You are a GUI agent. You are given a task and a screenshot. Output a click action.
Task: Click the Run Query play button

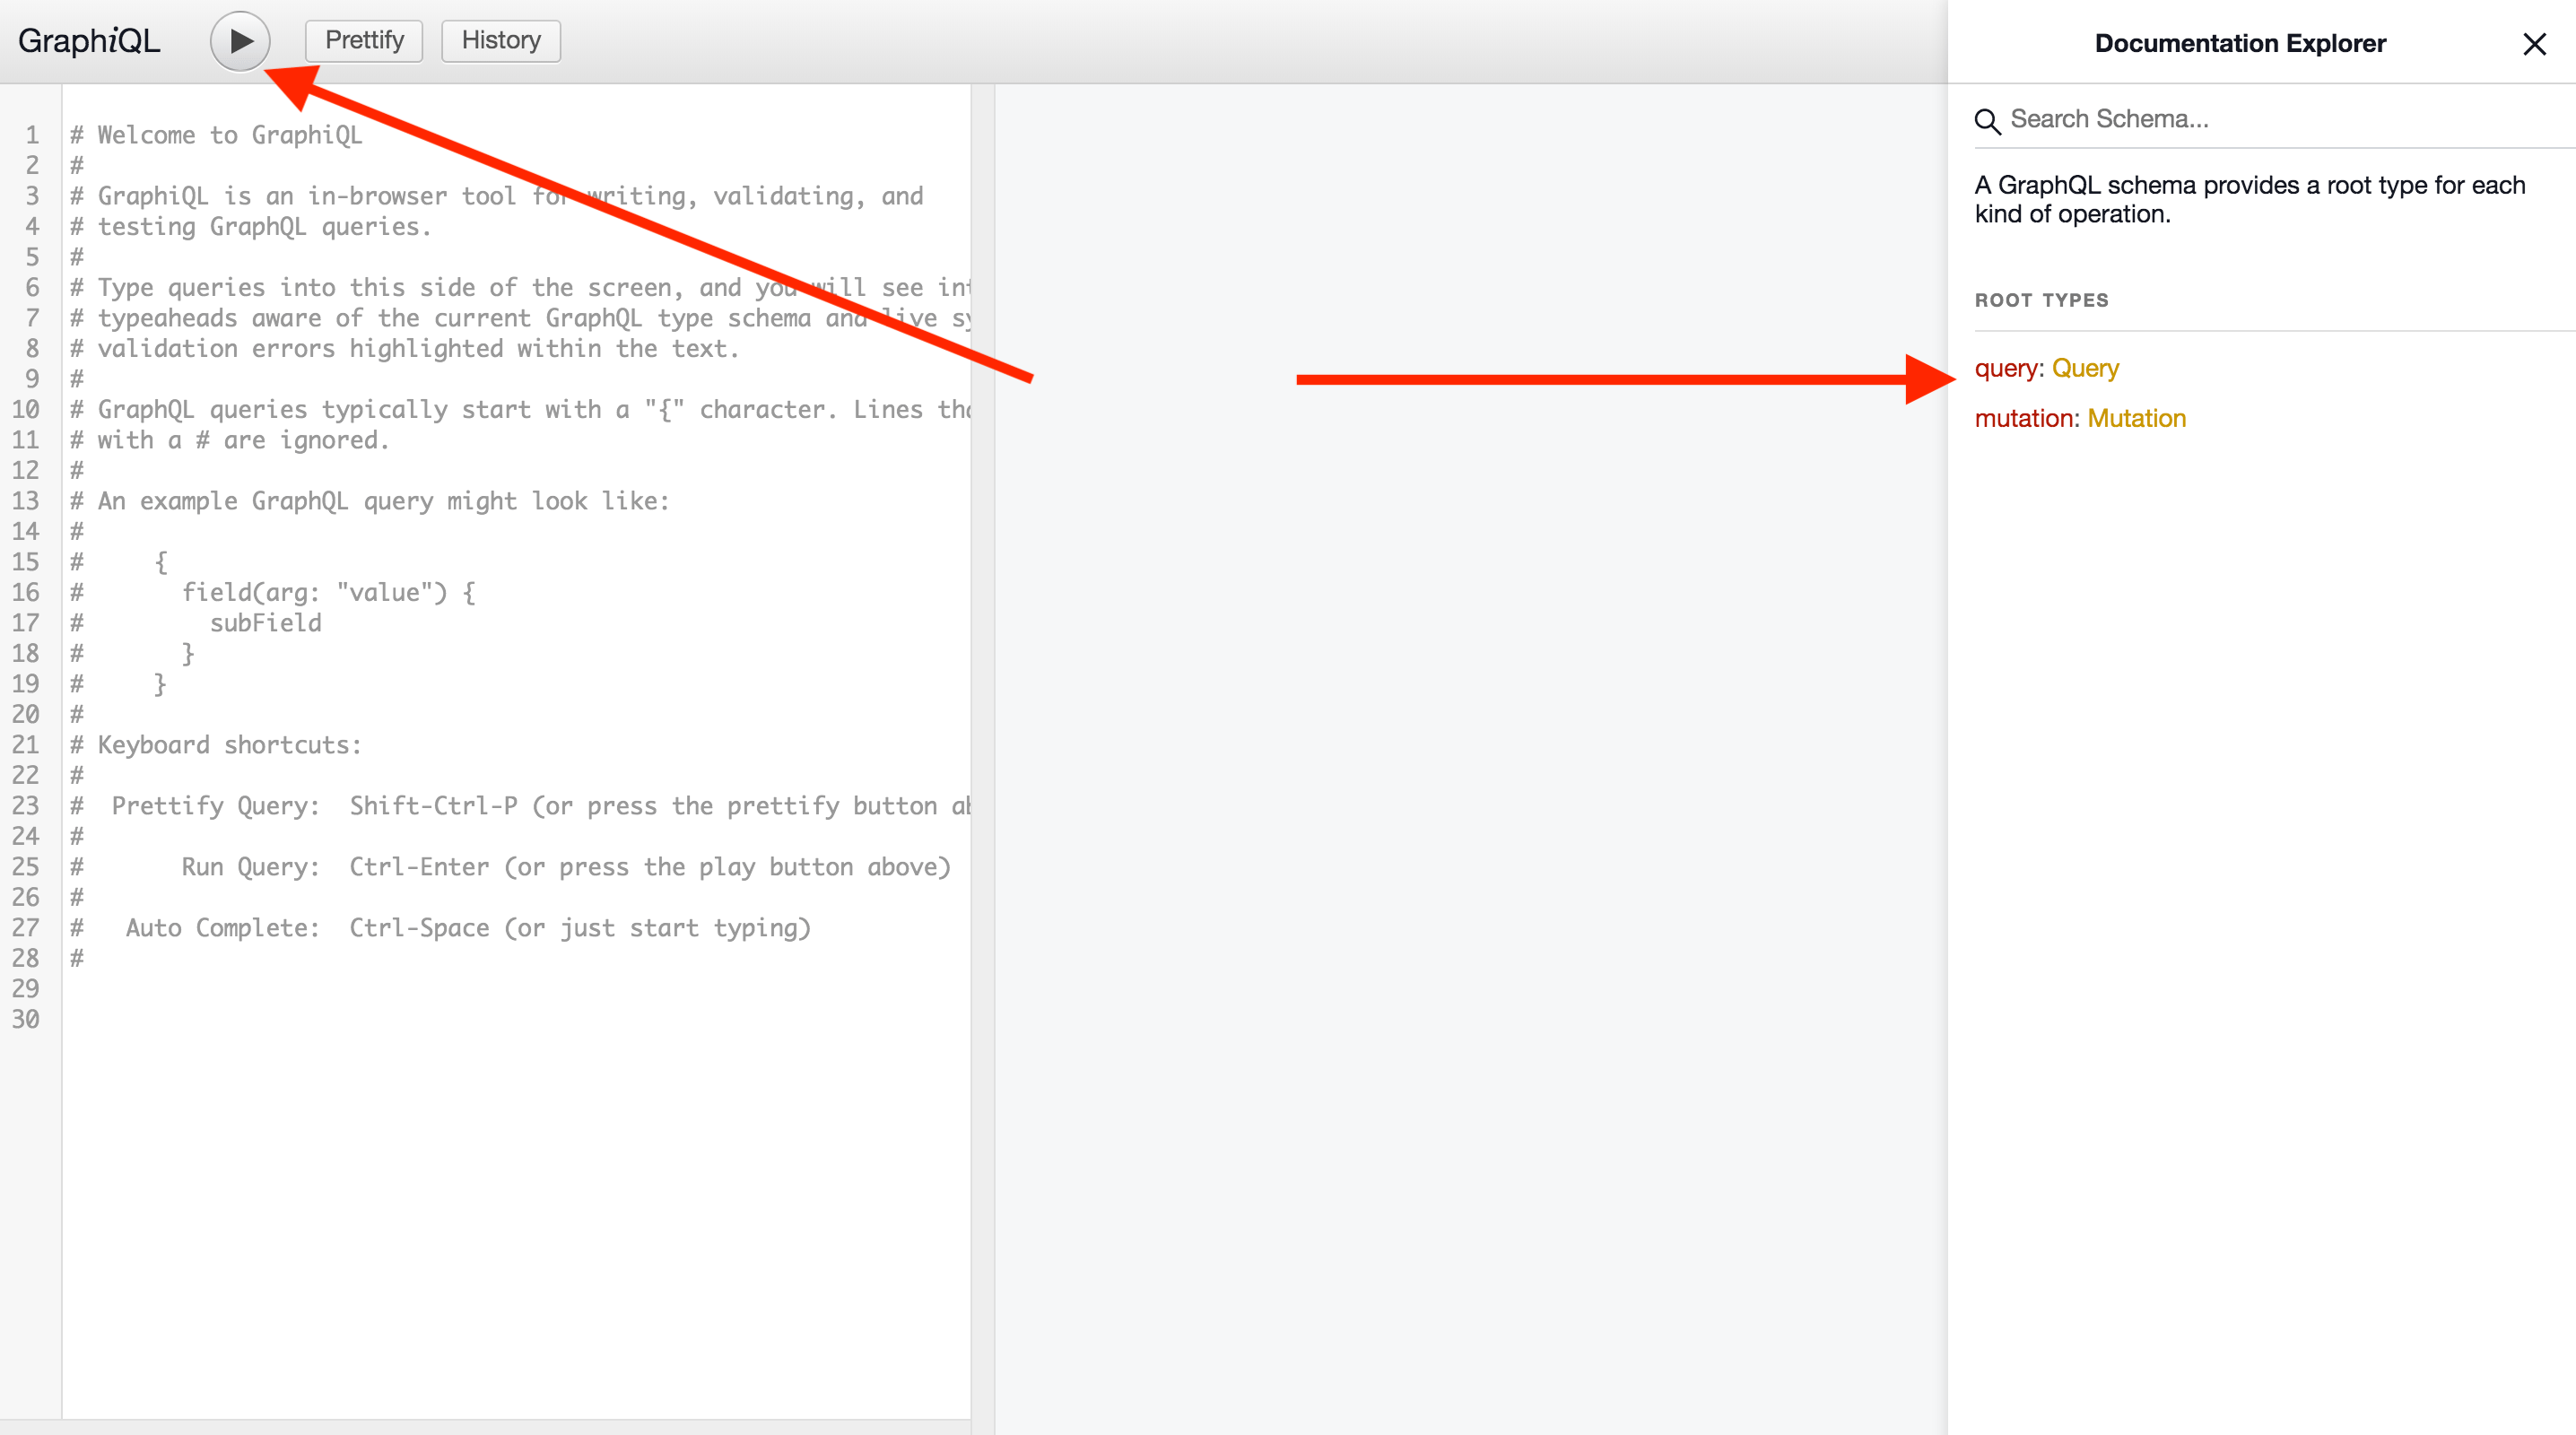[242, 35]
